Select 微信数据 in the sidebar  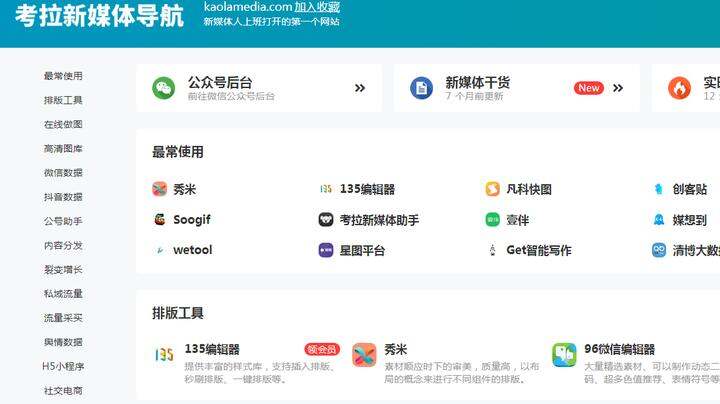point(63,173)
